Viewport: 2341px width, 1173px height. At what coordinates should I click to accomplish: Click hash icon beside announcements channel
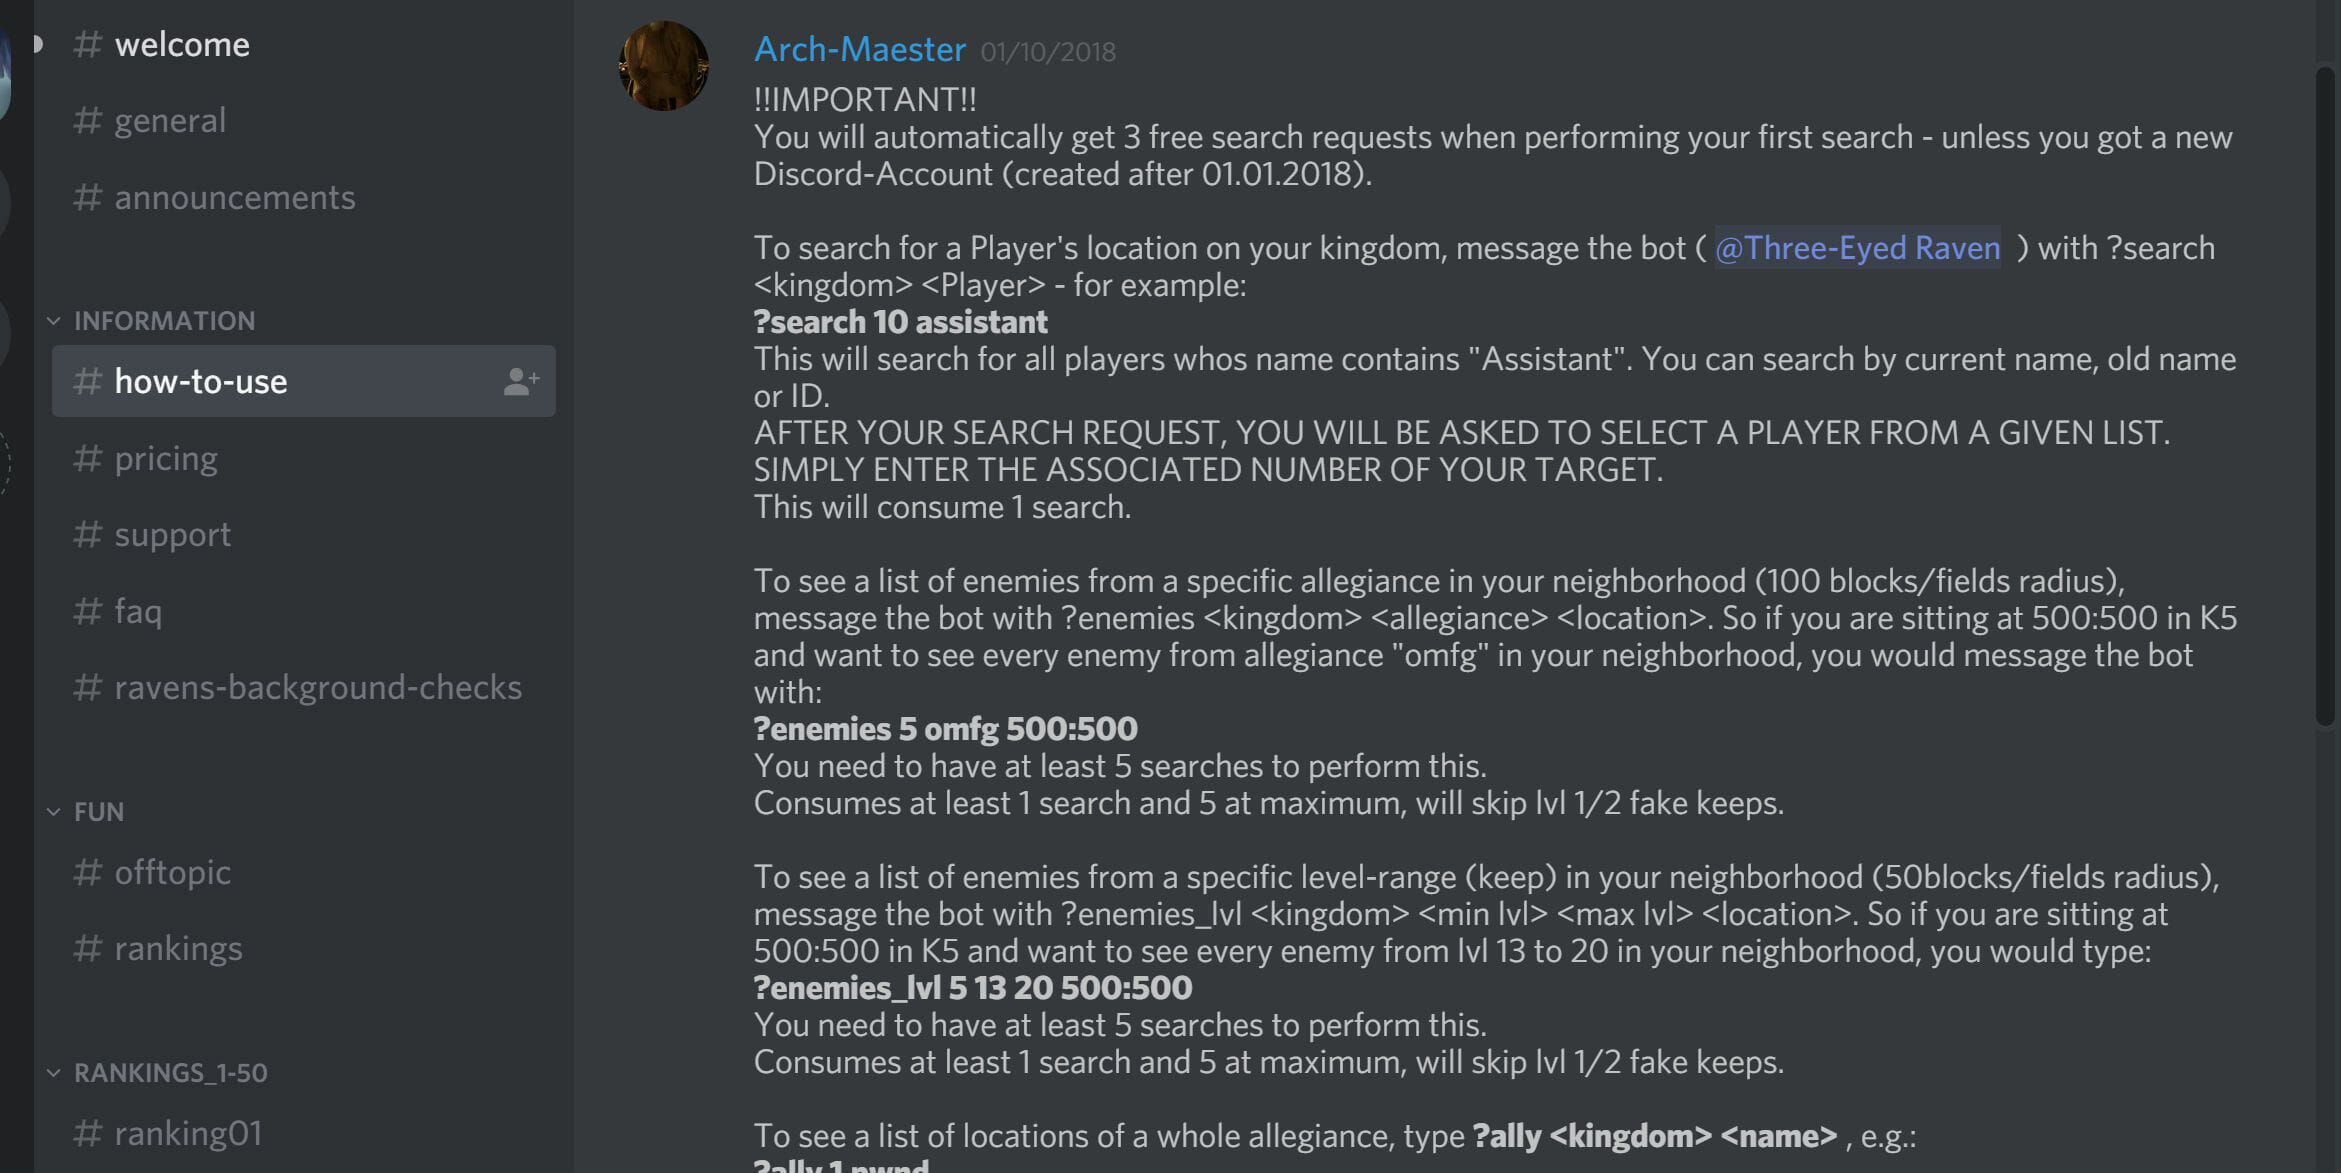[88, 197]
